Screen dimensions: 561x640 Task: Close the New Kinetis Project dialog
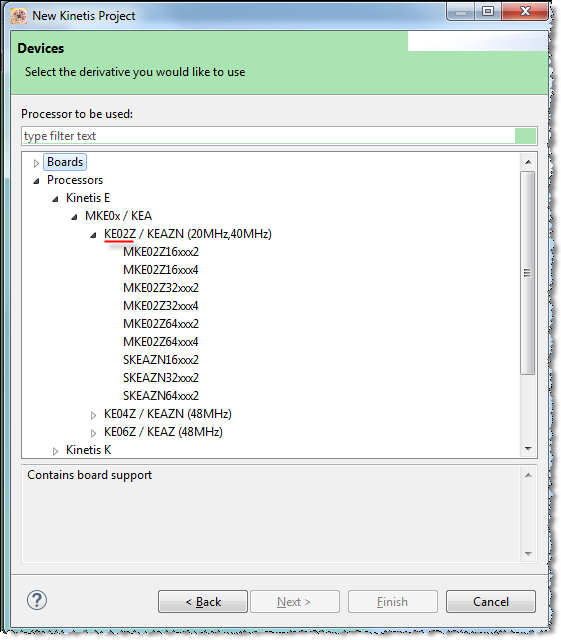525,11
